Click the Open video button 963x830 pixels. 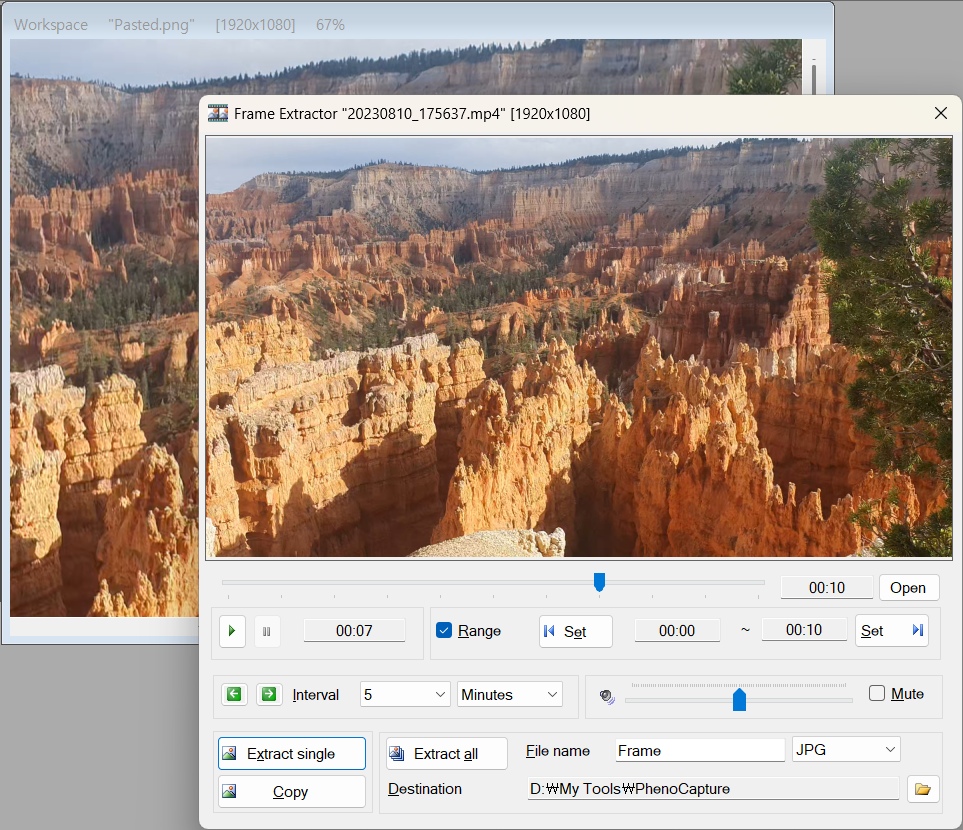pyautogui.click(x=908, y=588)
